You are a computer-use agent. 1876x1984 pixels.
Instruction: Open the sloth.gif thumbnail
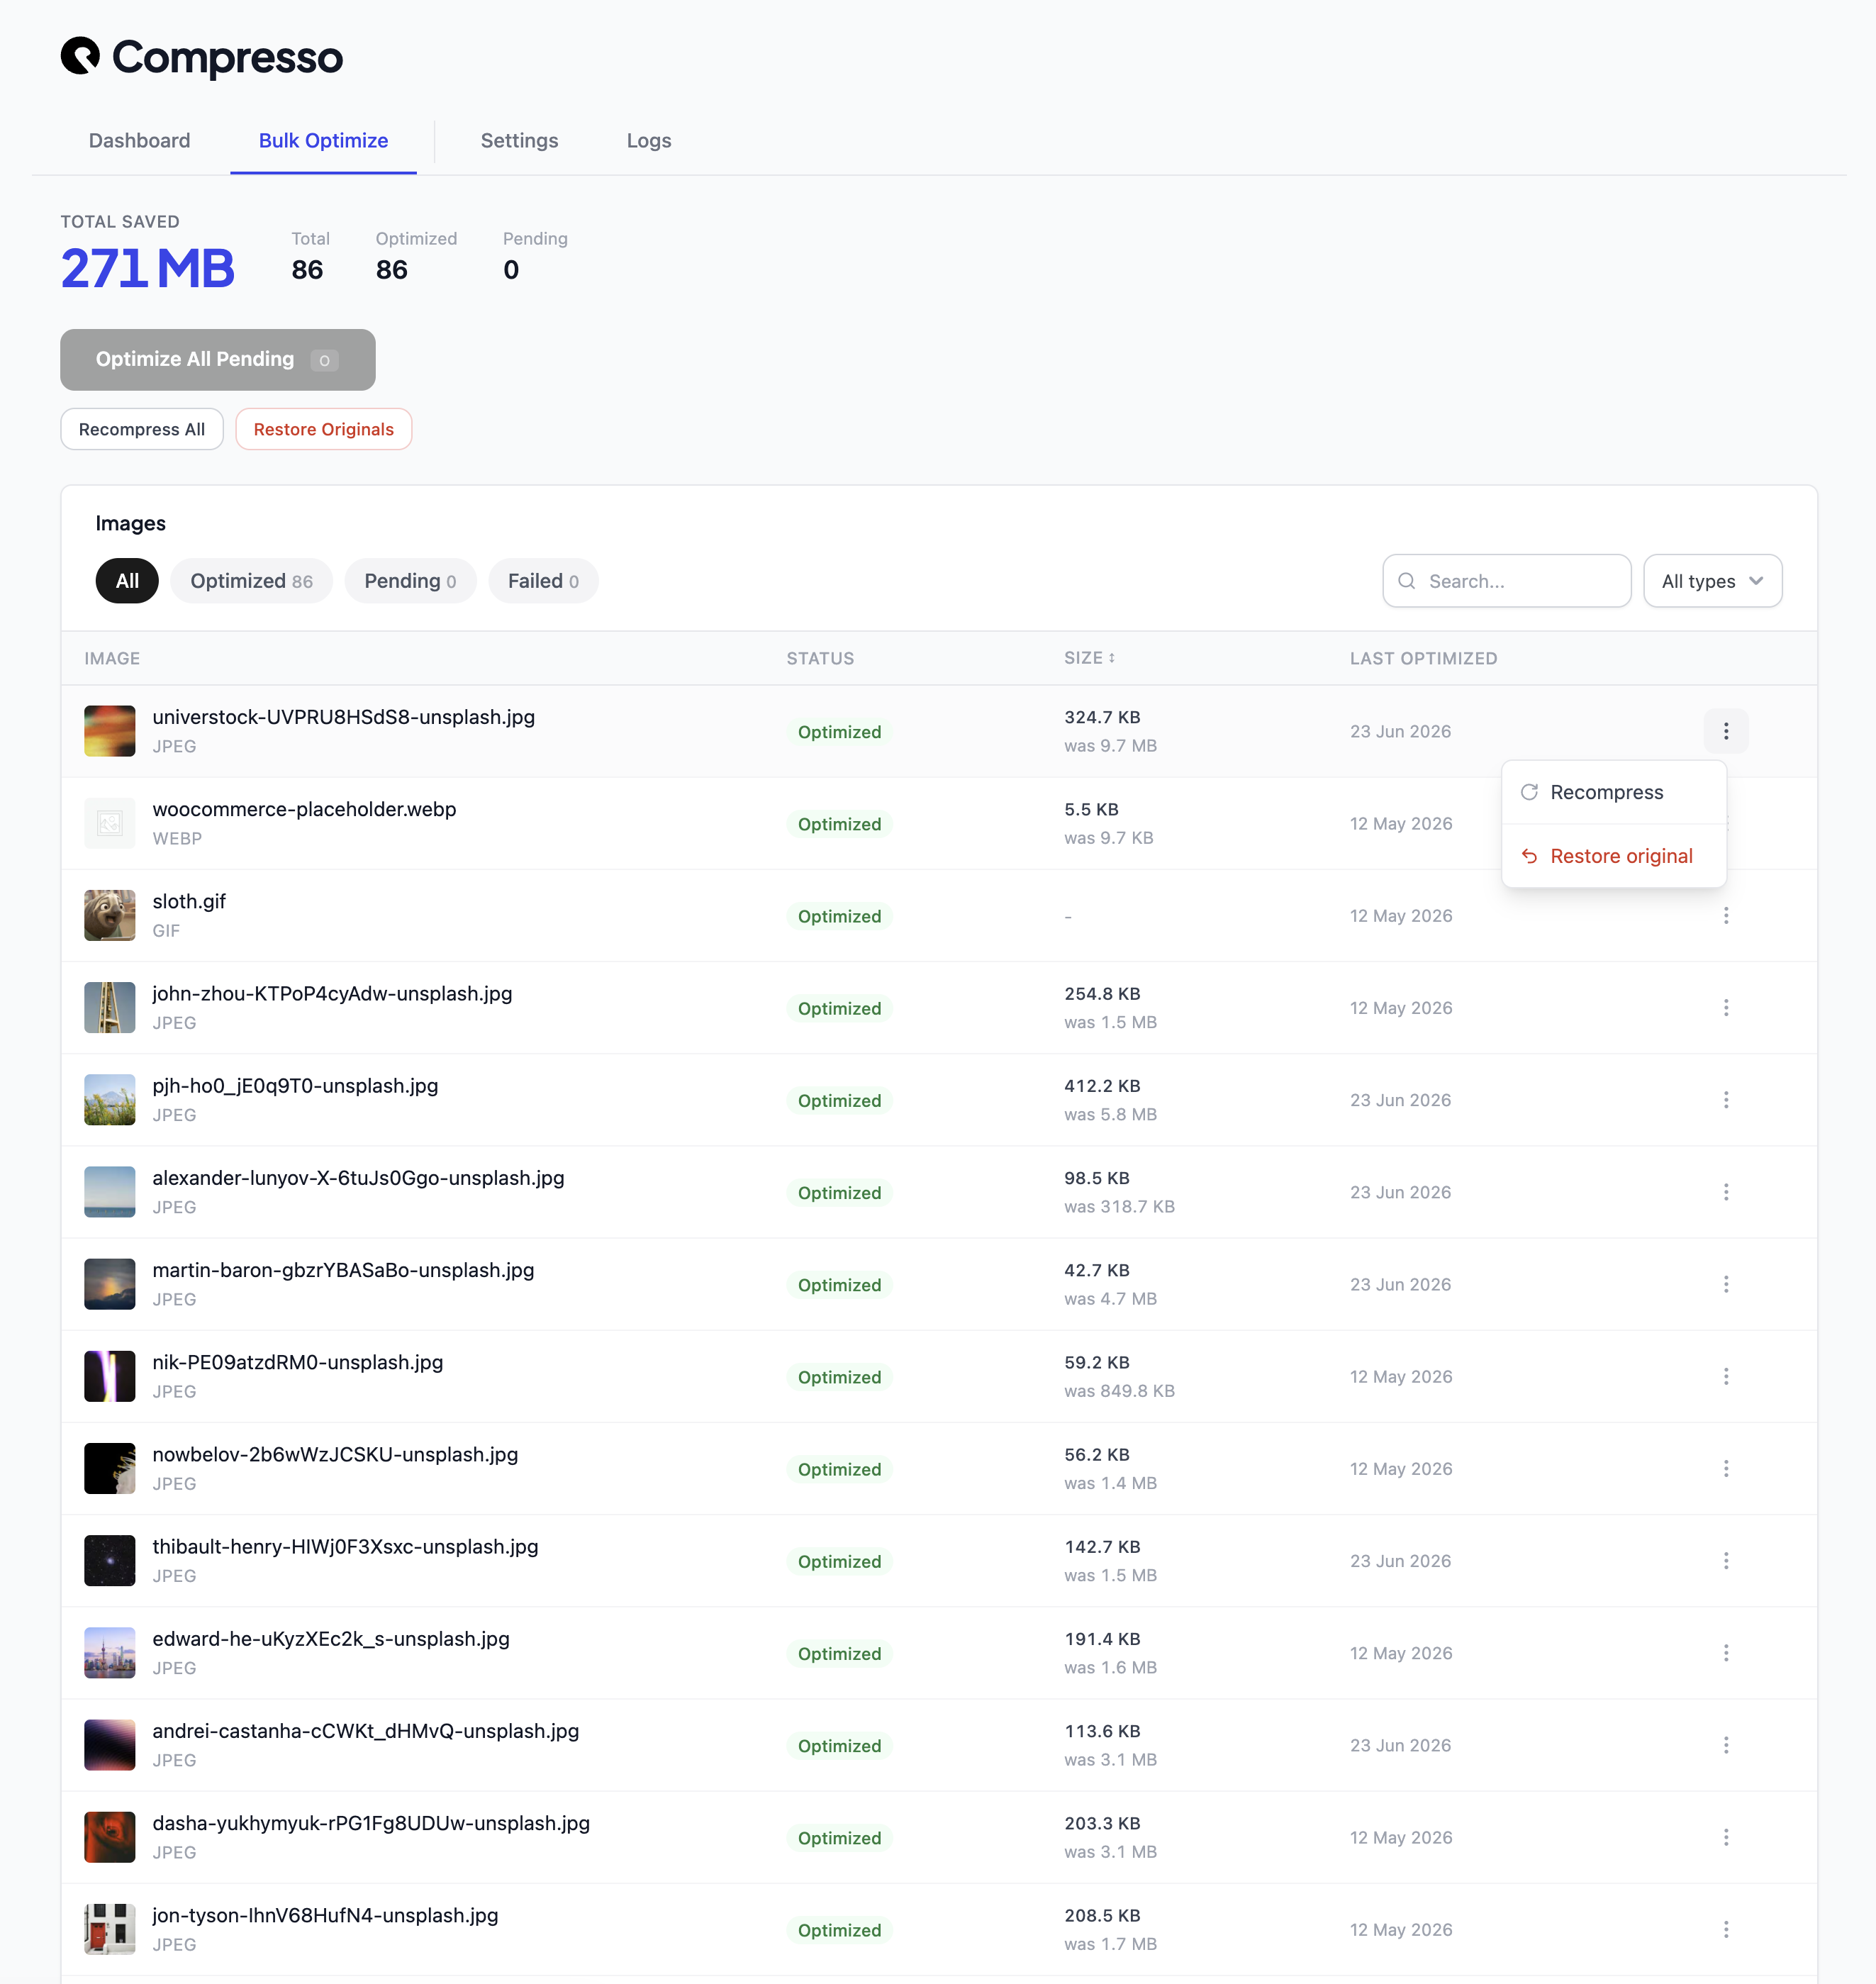(x=109, y=915)
